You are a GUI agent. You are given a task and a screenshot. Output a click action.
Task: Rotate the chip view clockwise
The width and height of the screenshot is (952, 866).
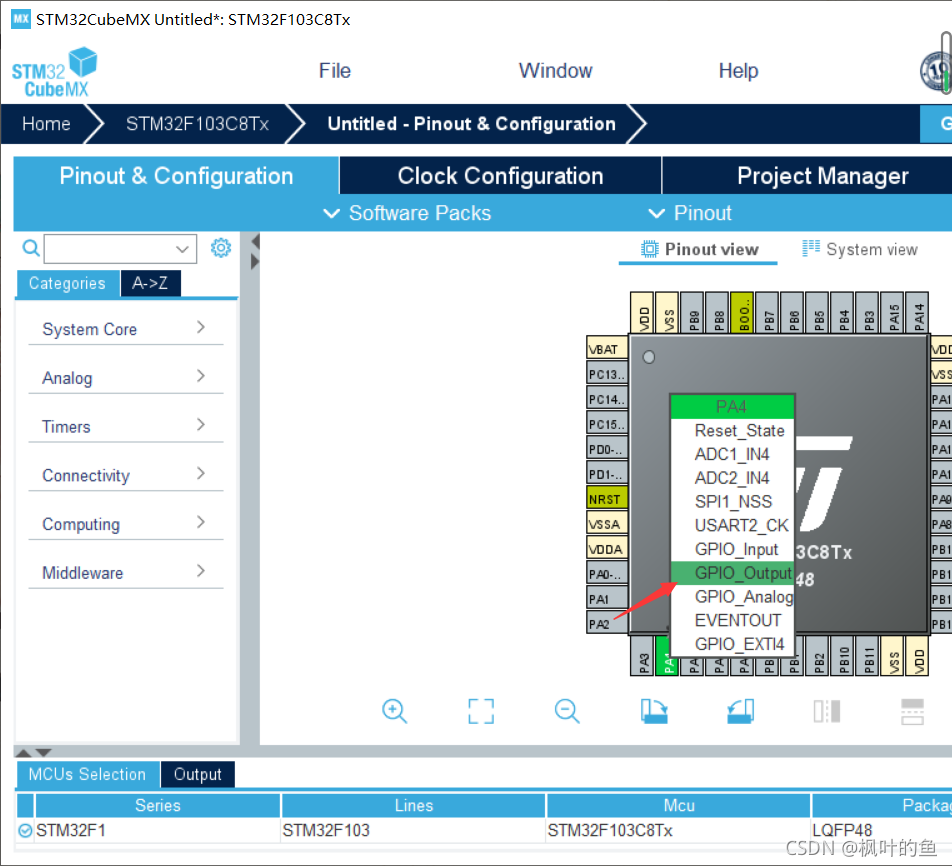point(654,711)
